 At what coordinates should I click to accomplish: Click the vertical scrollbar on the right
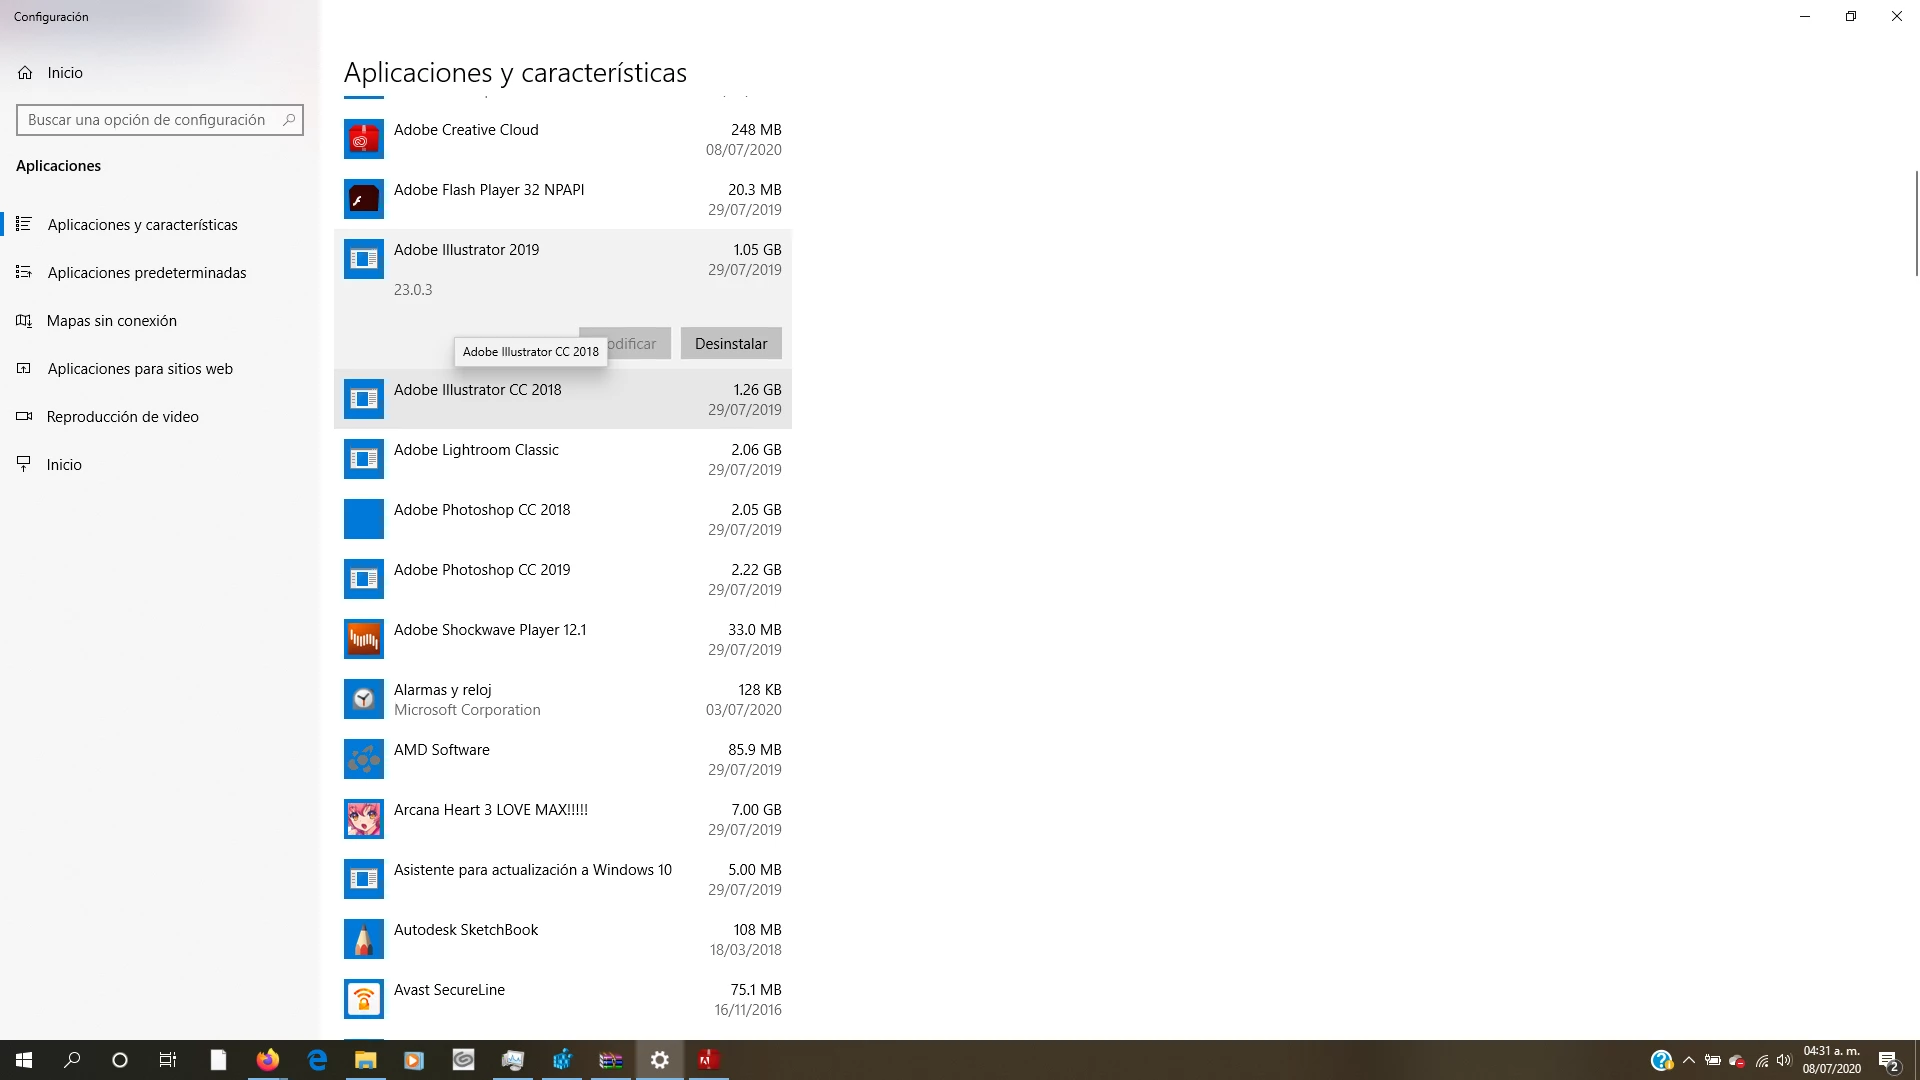[1916, 222]
